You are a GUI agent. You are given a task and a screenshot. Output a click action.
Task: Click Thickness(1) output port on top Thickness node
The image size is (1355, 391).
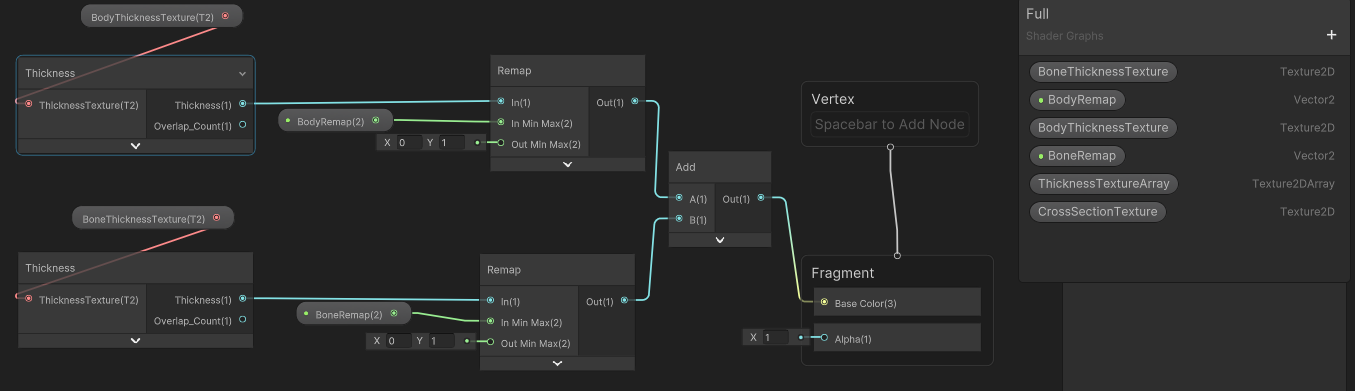pyautogui.click(x=243, y=103)
